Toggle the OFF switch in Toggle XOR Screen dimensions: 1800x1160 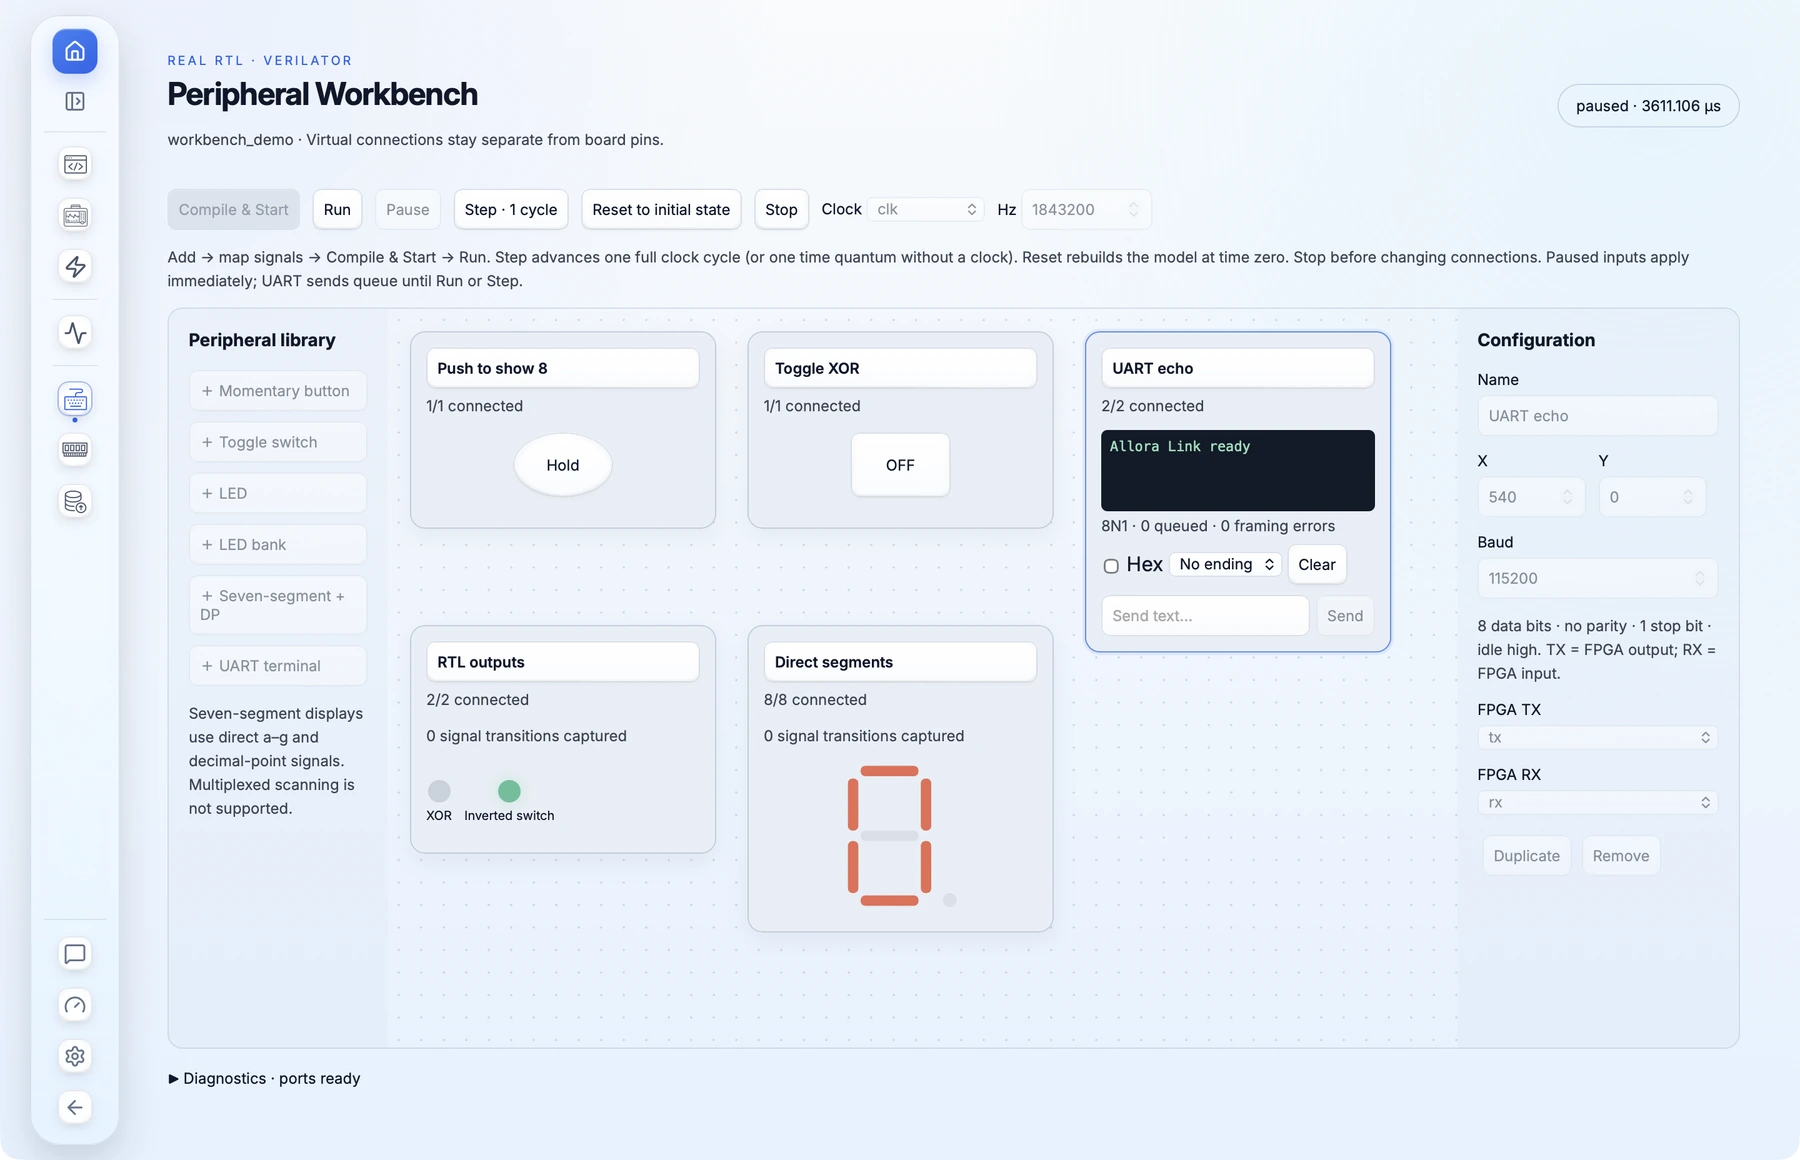(x=900, y=465)
